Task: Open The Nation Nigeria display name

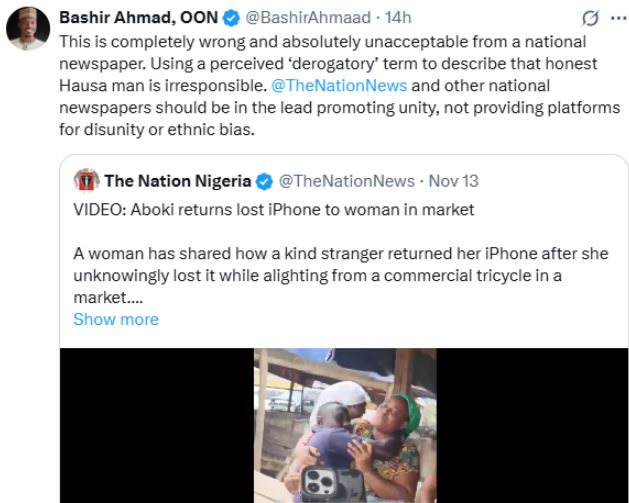Action: pyautogui.click(x=178, y=181)
